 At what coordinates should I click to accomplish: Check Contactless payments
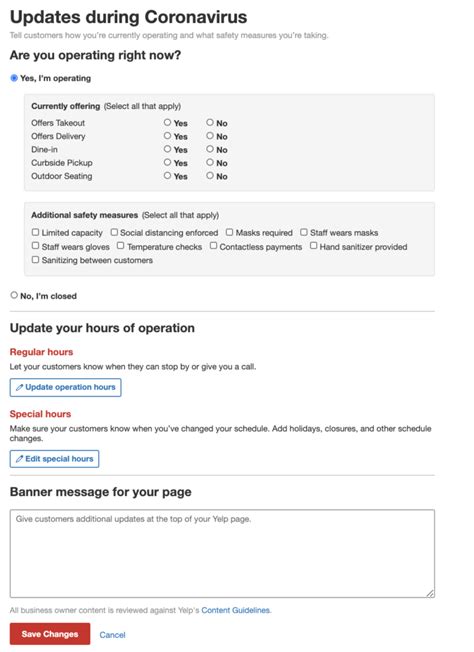tap(213, 246)
